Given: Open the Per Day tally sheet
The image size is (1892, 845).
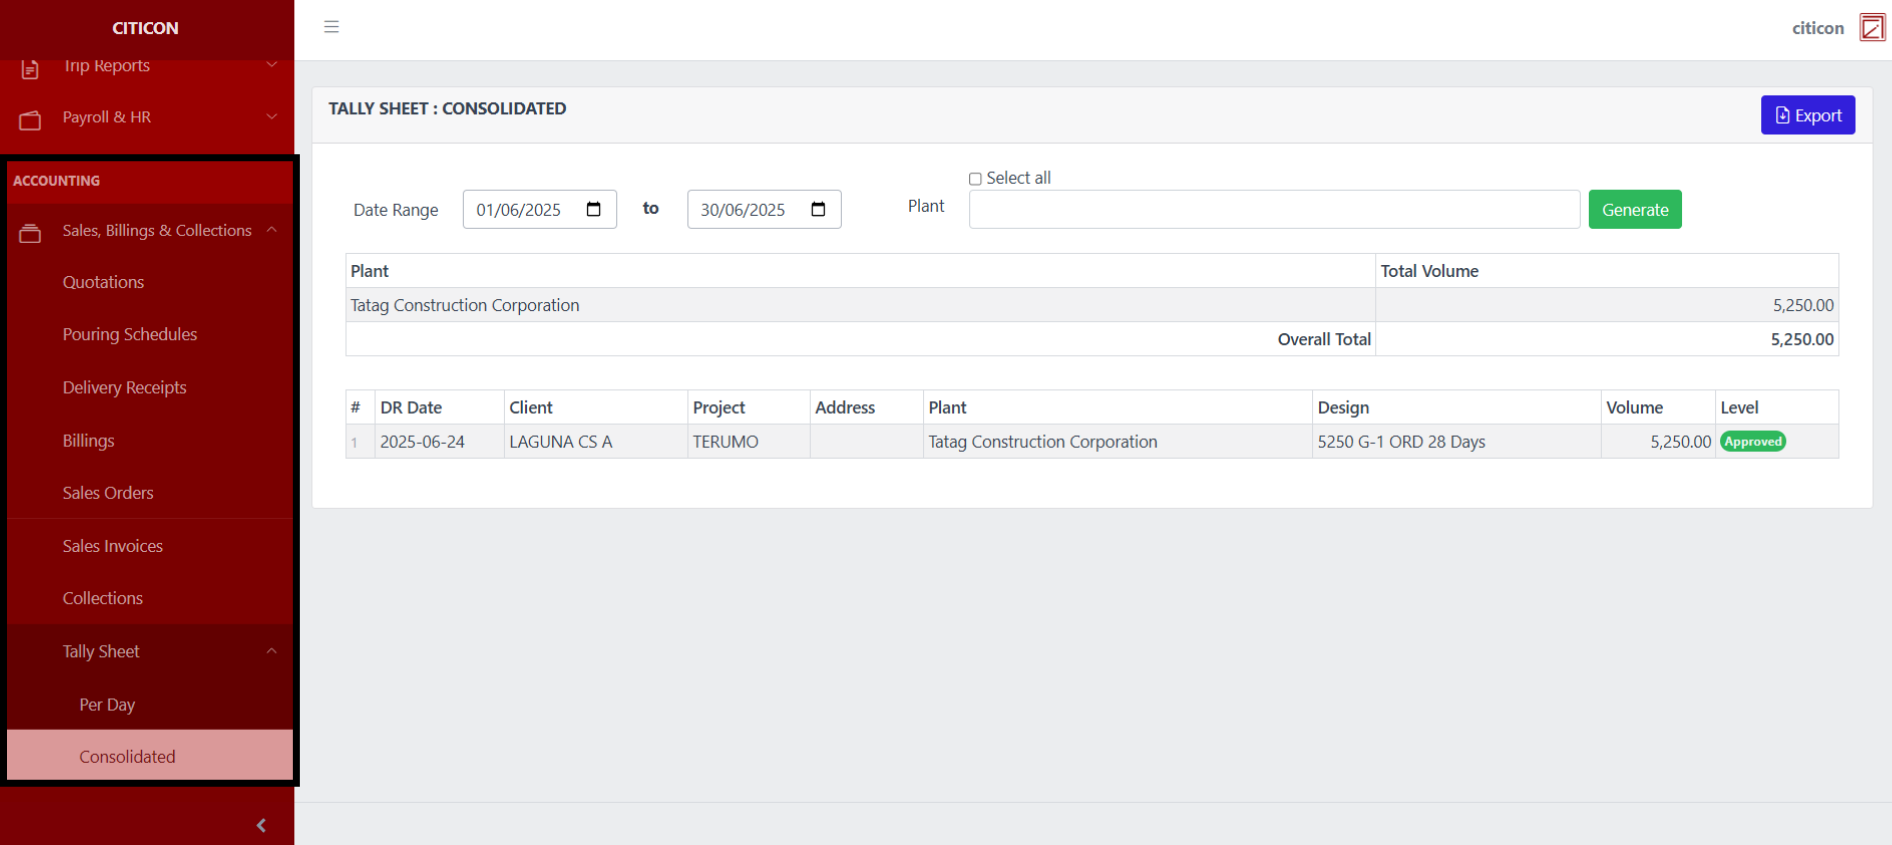Looking at the screenshot, I should point(107,704).
